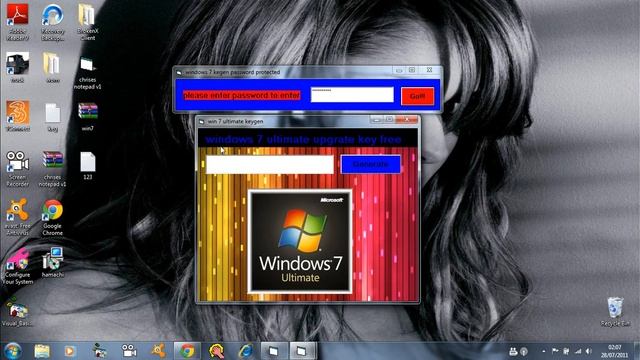
Task: Select the chrises notepad v1 folder icon
Action: coord(87,72)
